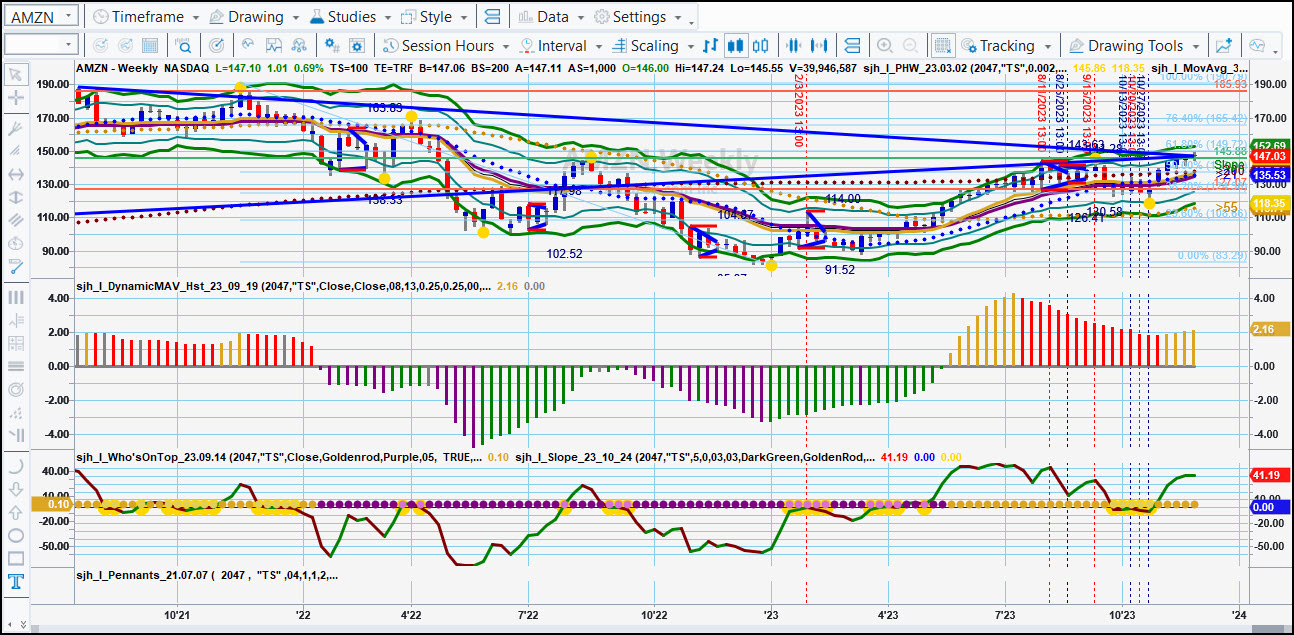
Task: Click the stacked panels icon in top toolbar
Action: click(491, 17)
